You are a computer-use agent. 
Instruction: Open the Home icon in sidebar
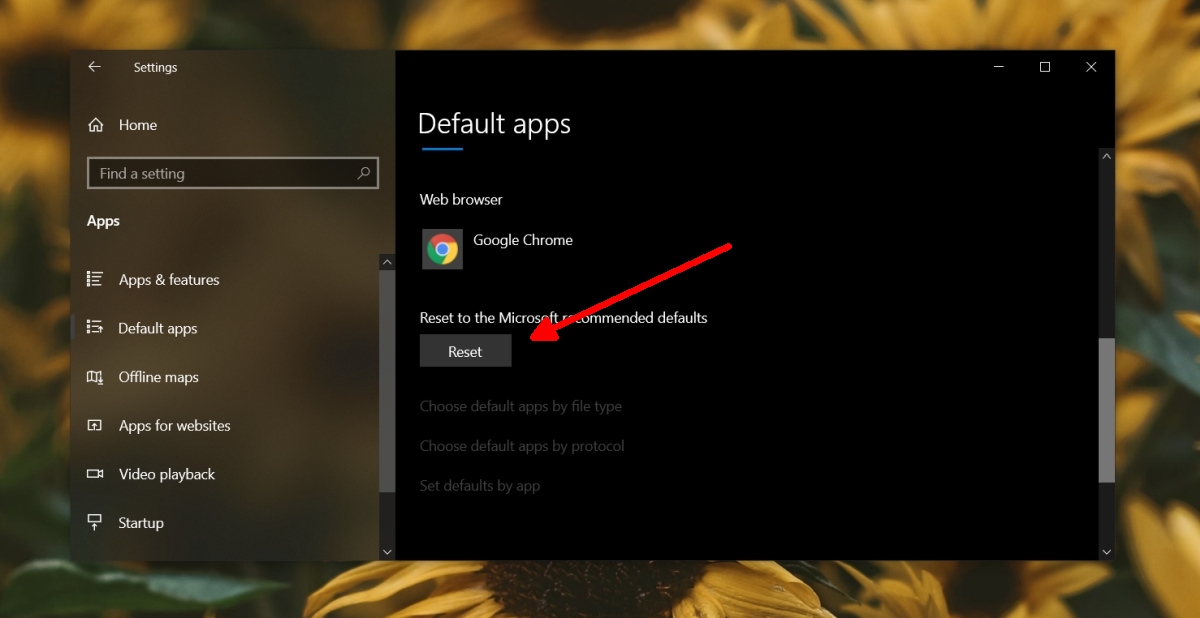[x=96, y=125]
